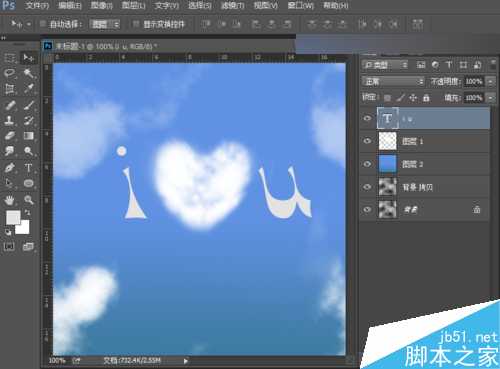Image resolution: width=500 pixels, height=369 pixels.
Task: Click the opacity 100% field
Action: [474, 81]
